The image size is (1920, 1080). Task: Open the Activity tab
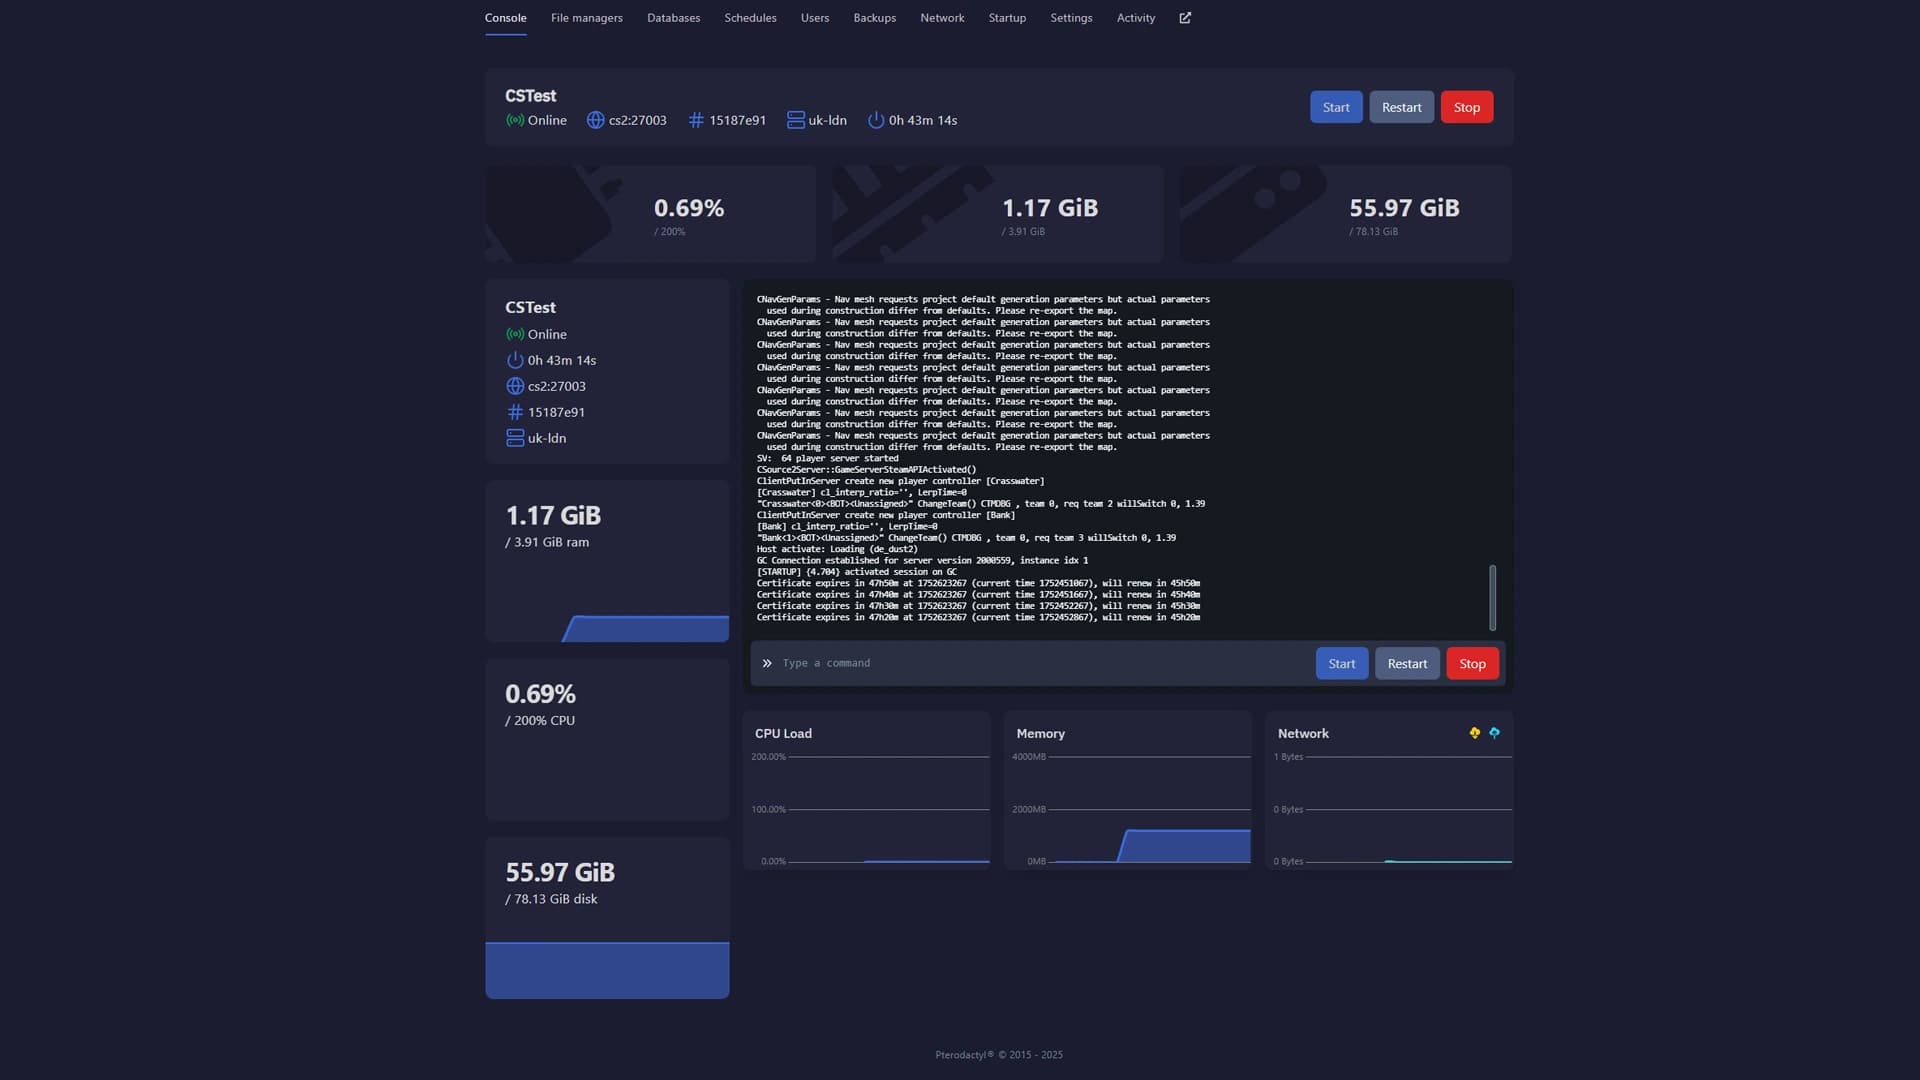pos(1135,18)
